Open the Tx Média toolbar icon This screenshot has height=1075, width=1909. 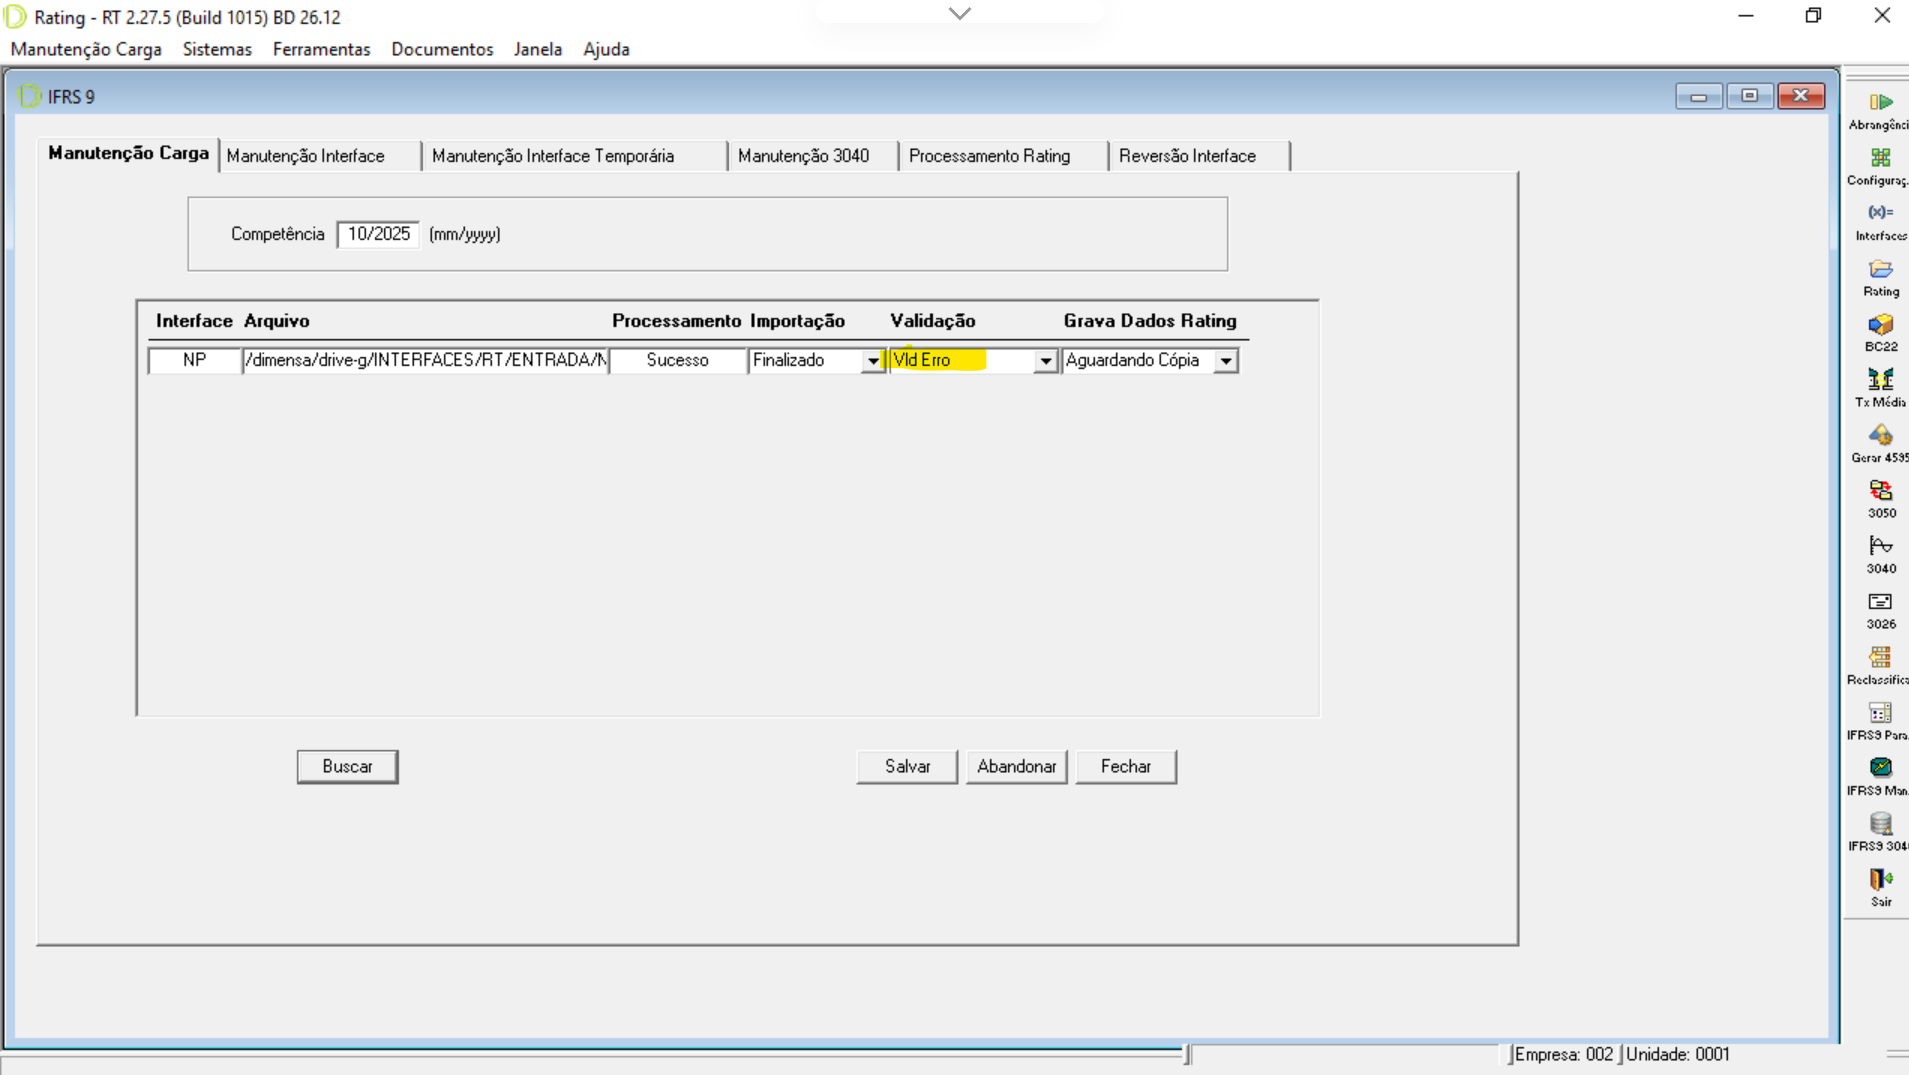tap(1880, 380)
